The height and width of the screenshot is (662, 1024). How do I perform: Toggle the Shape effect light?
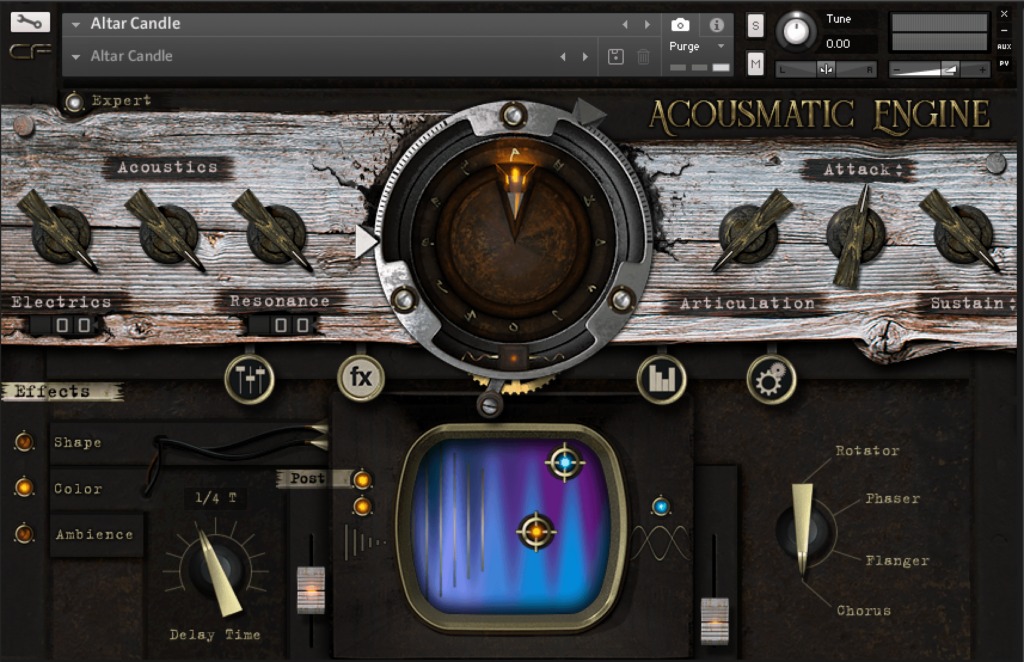(x=24, y=441)
